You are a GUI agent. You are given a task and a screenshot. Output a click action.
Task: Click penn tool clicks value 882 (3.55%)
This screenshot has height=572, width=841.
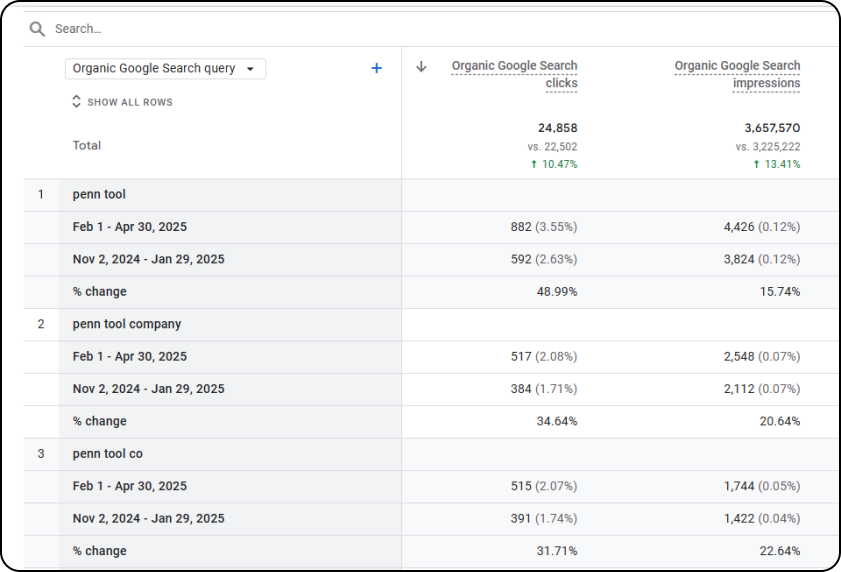coord(544,227)
